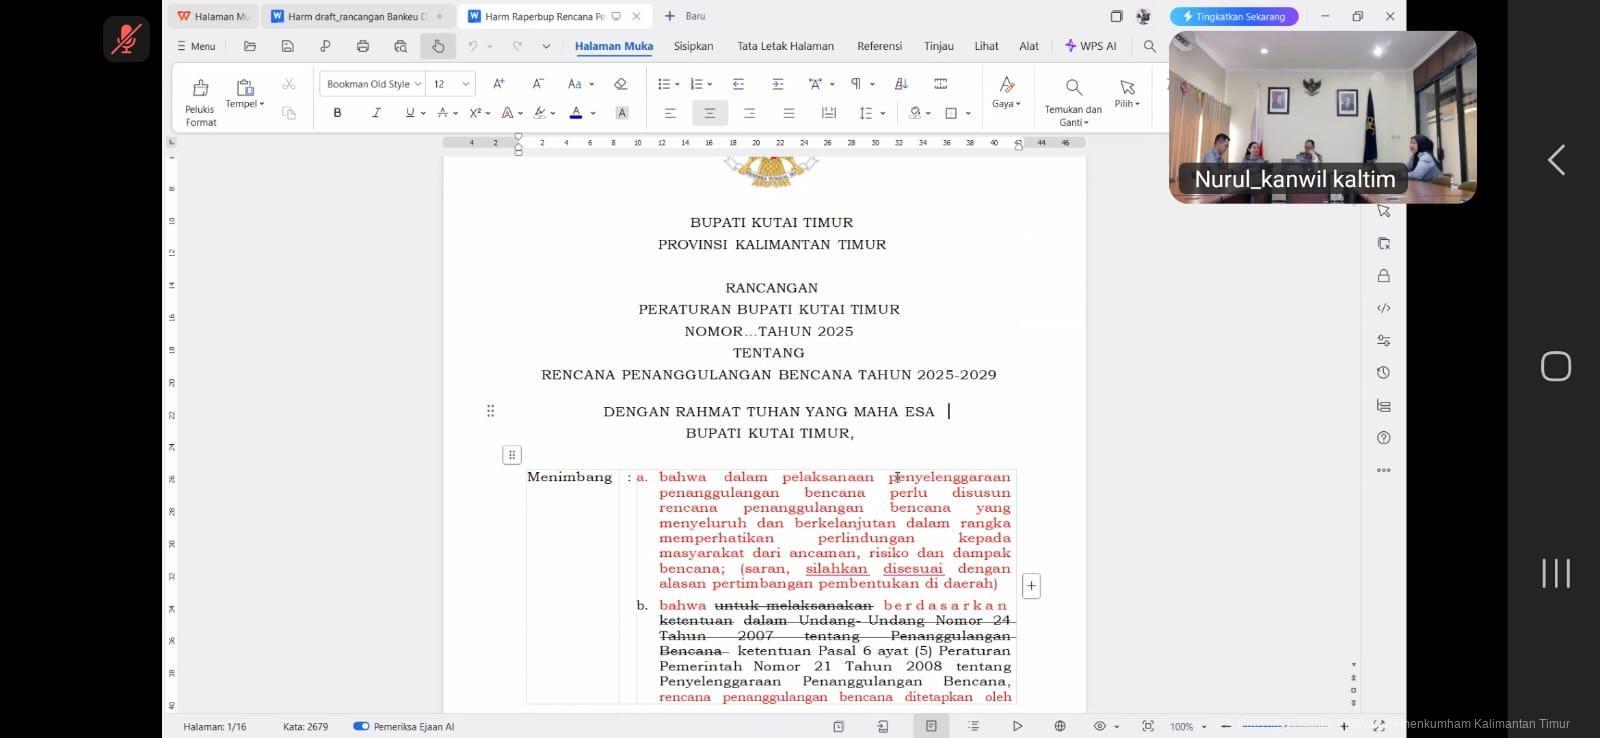Toggle print layout view in status bar
The width and height of the screenshot is (1600, 738).
931,726
